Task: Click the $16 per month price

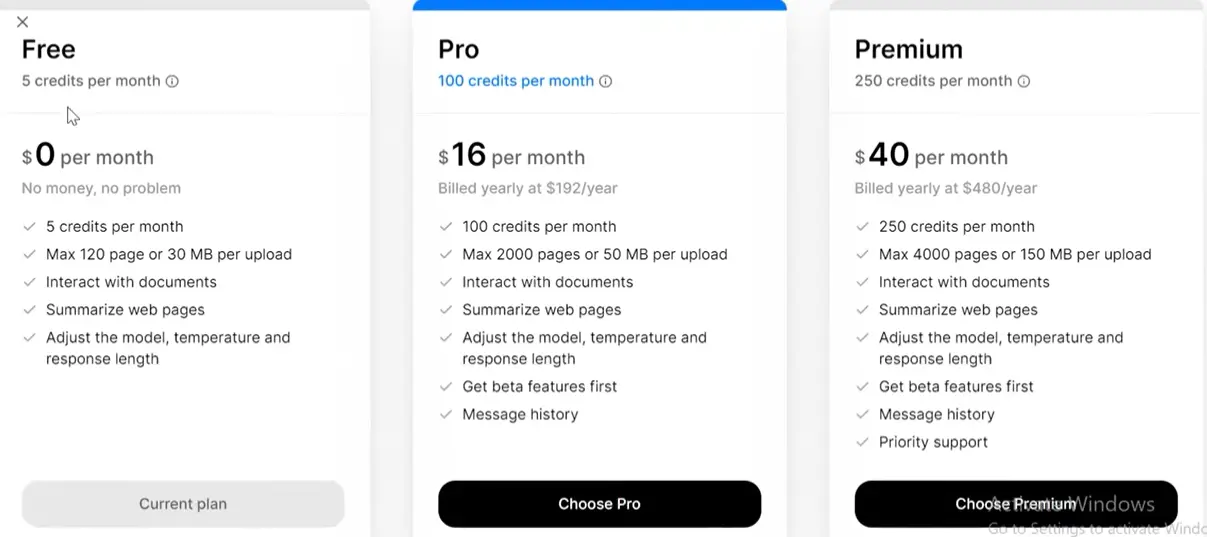Action: click(511, 156)
